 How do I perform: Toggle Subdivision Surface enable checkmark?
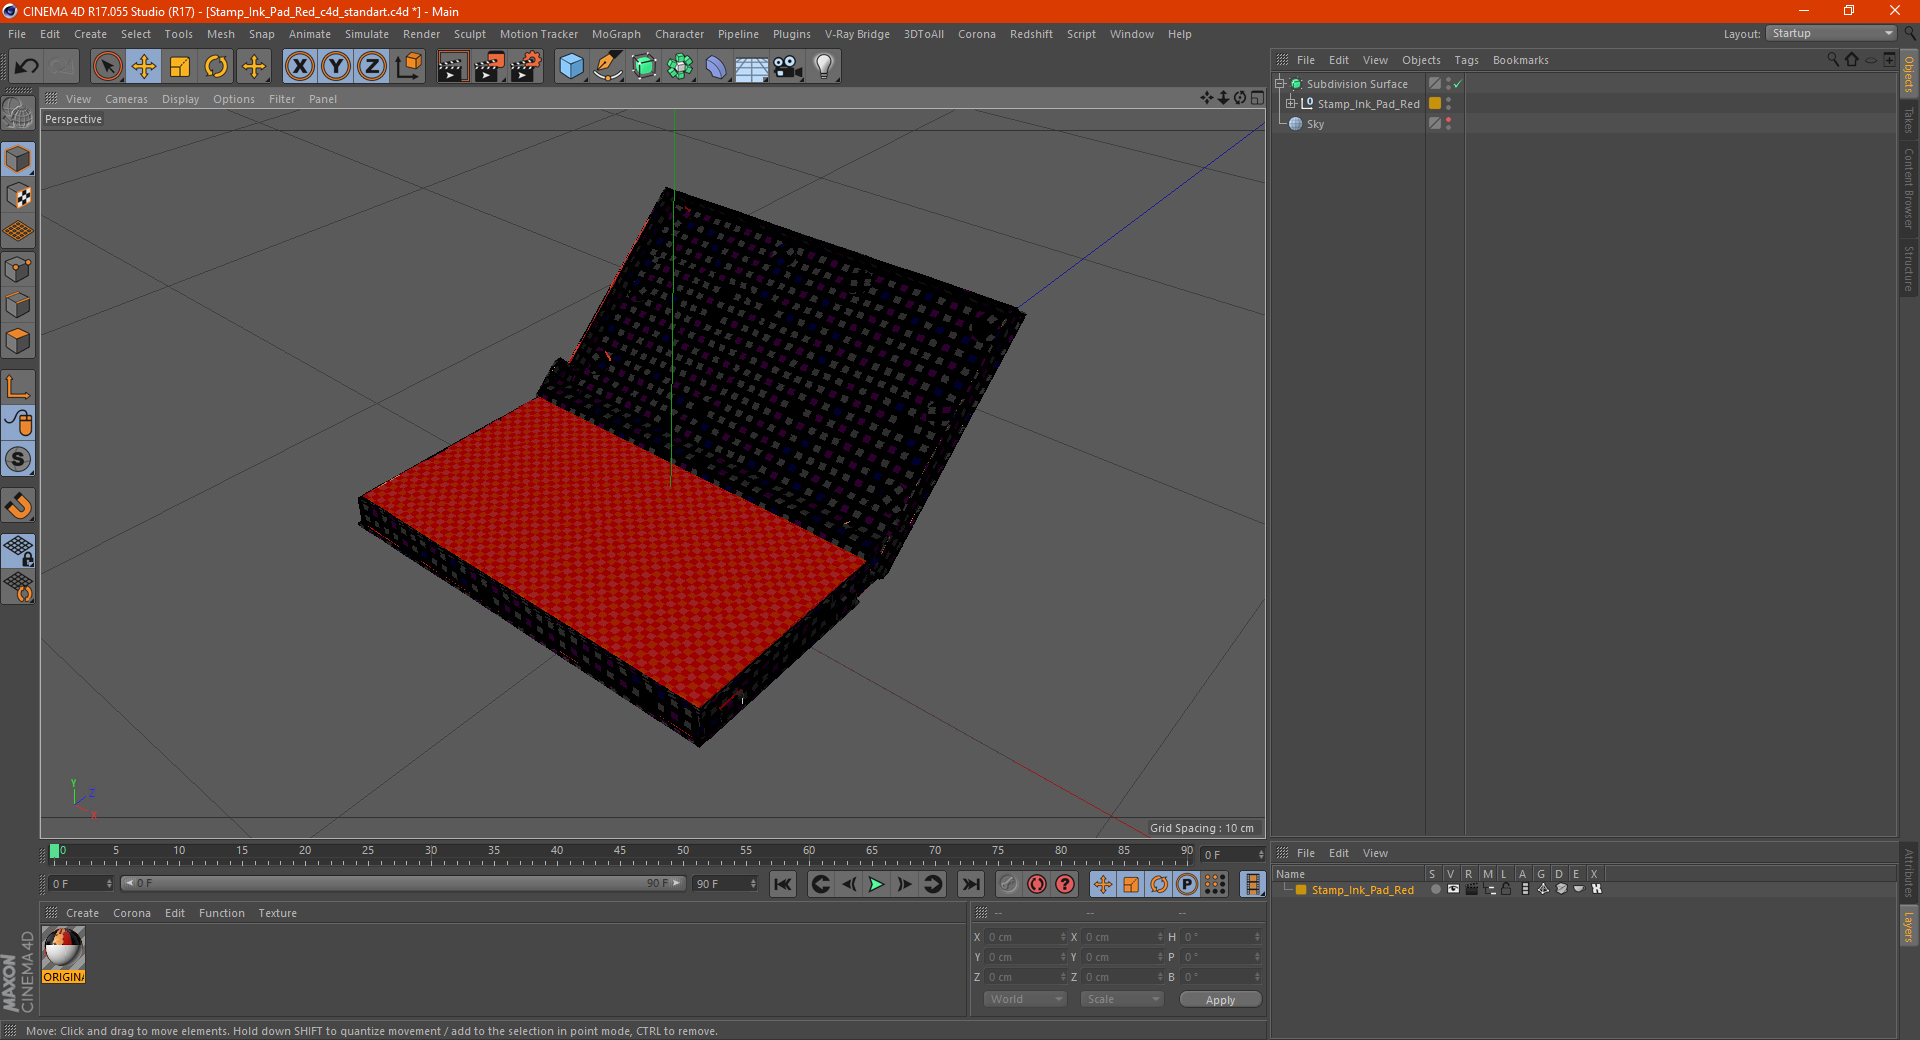[x=1458, y=84]
